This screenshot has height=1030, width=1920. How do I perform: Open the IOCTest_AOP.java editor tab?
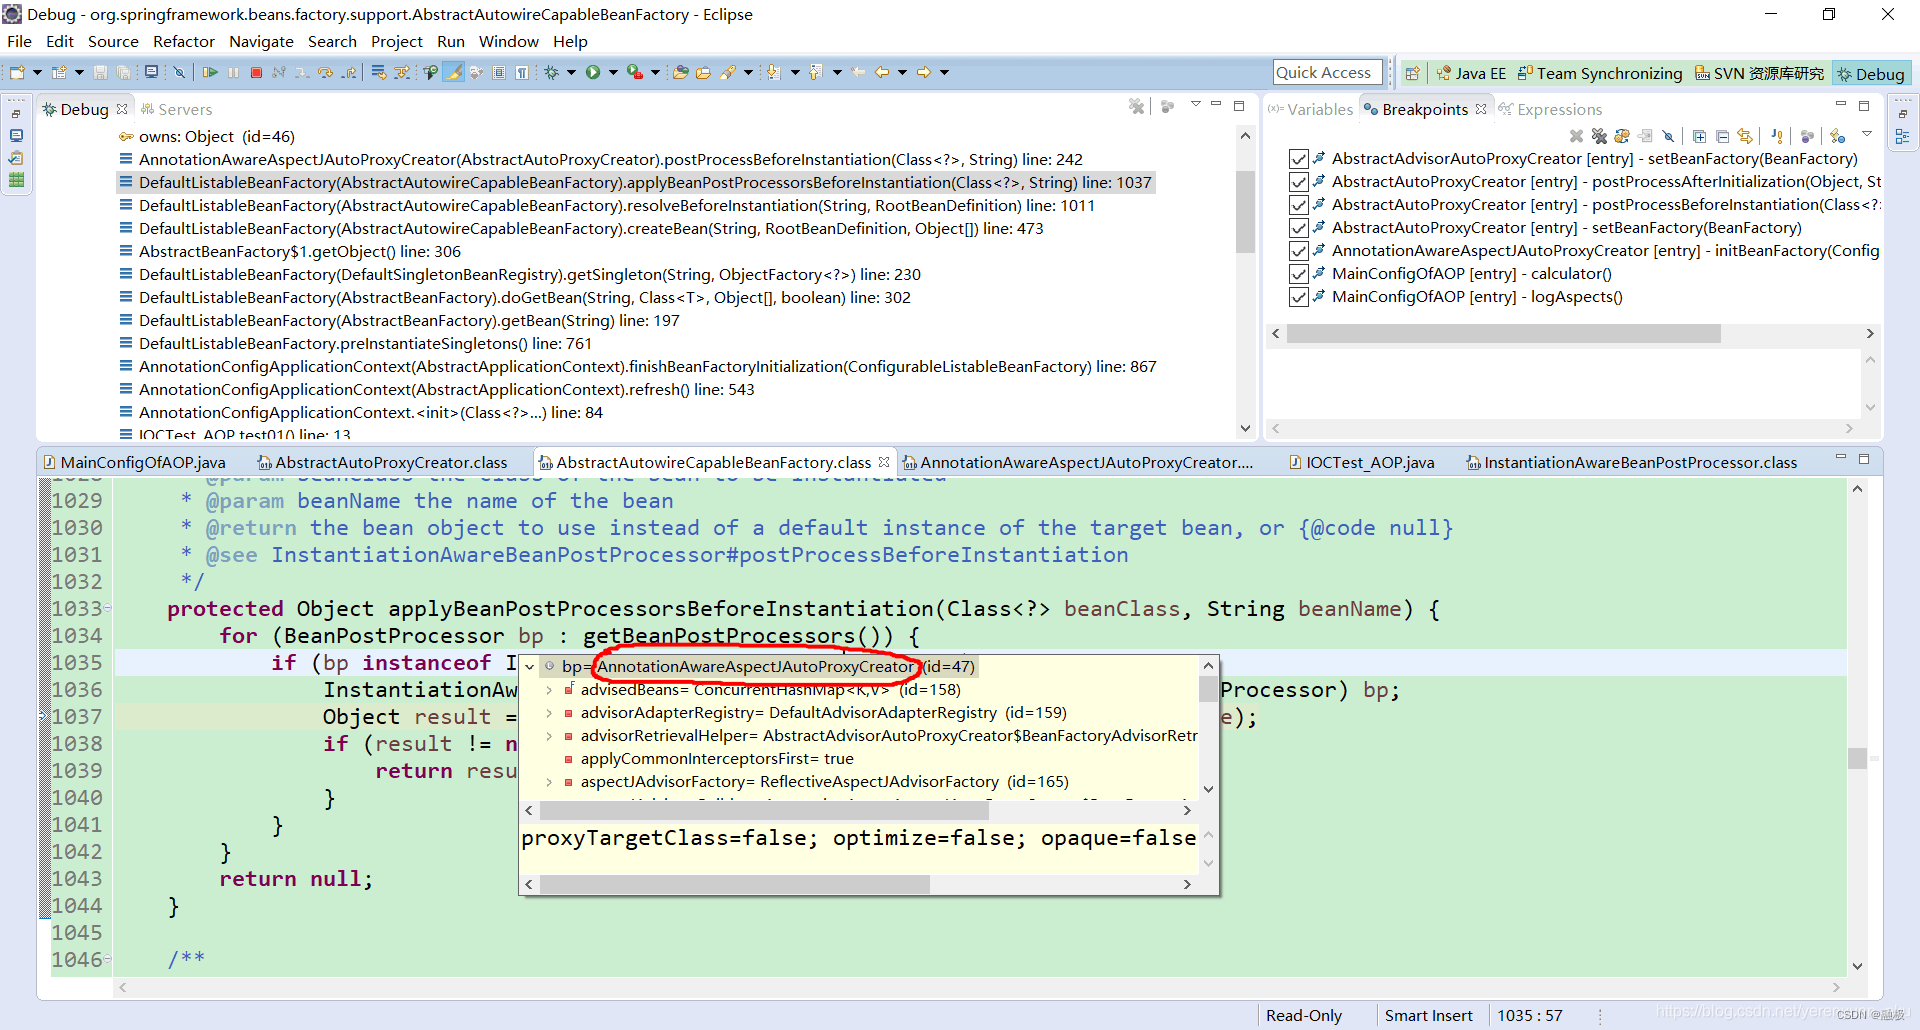point(1361,462)
